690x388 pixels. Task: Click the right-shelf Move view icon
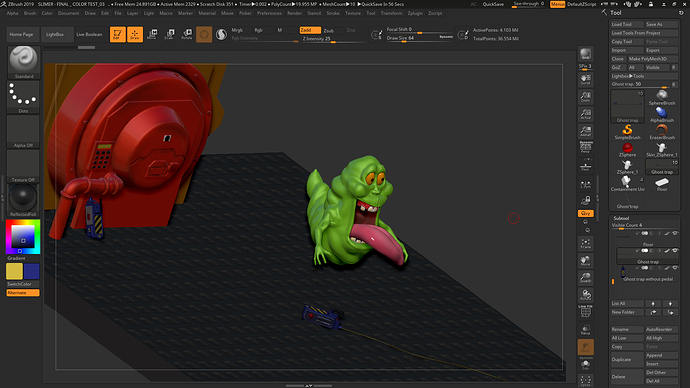point(585,260)
